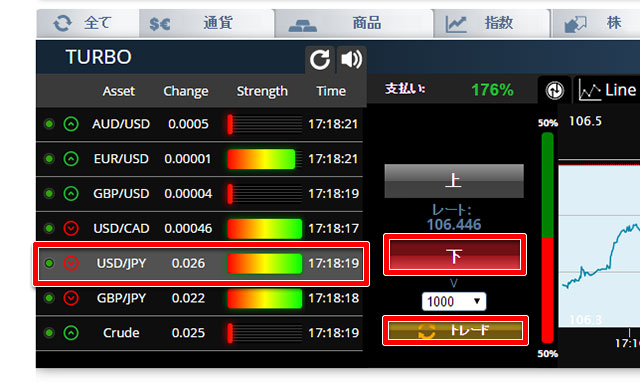Toggle the green status dot for EUR/USD

tap(49, 159)
